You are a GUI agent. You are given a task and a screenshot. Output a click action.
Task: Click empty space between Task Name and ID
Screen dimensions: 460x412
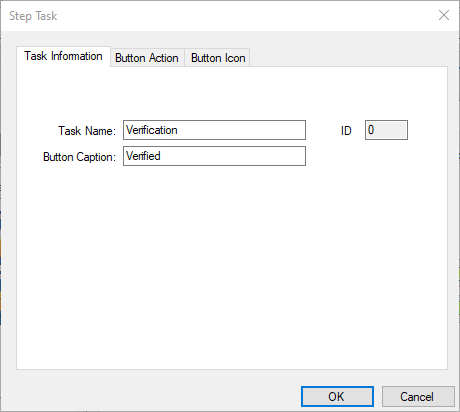tap(323, 130)
